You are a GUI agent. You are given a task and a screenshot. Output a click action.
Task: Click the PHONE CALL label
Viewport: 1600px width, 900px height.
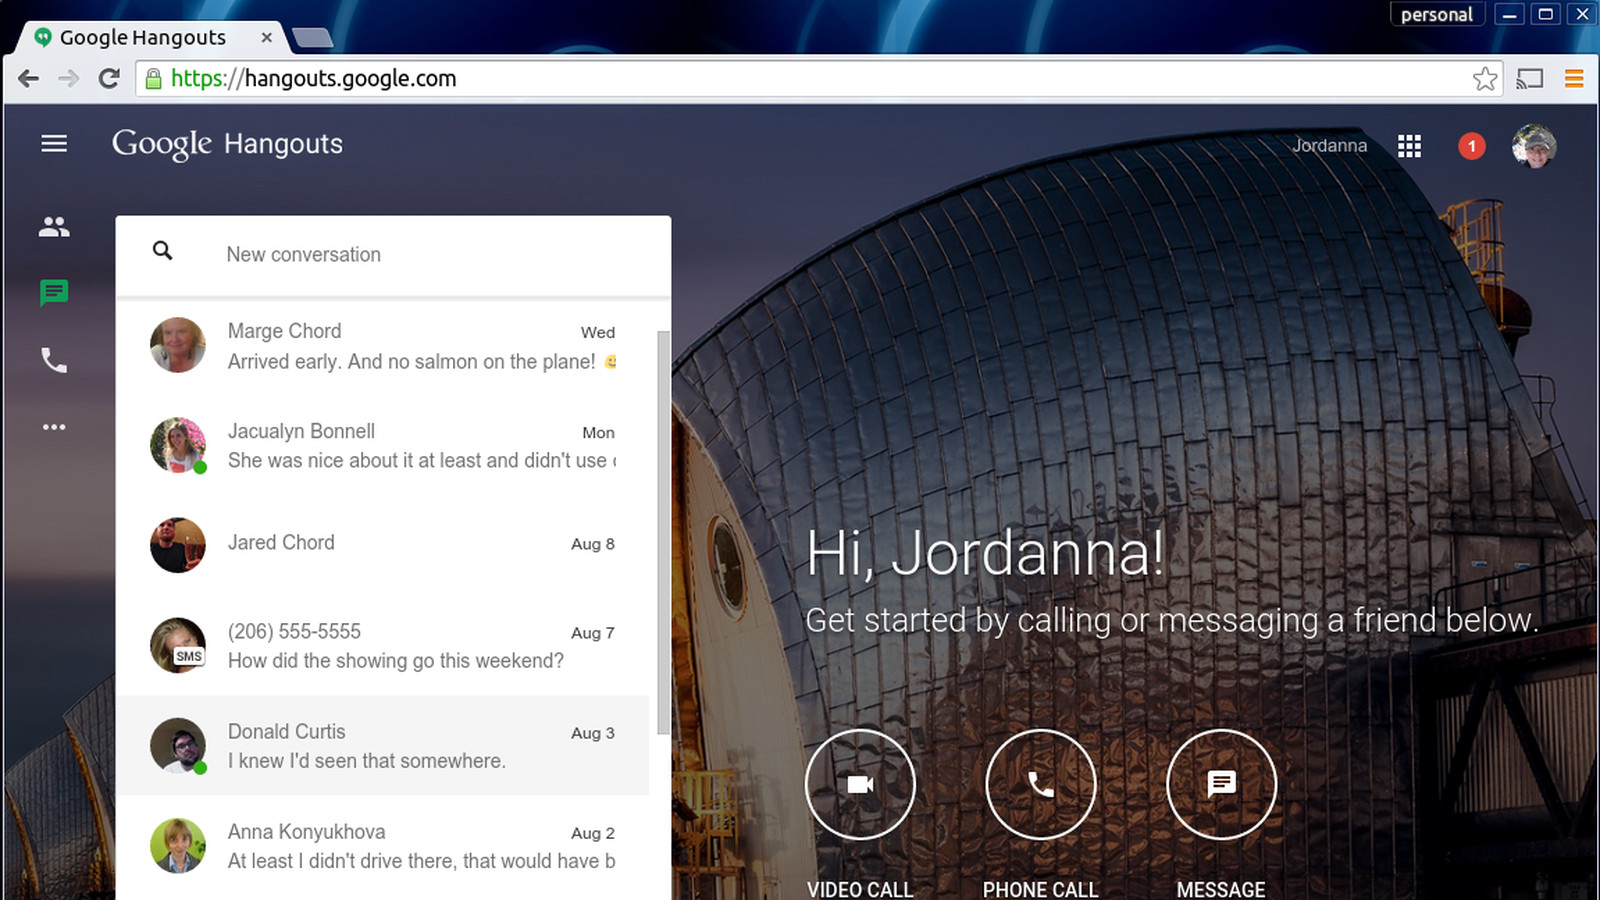pyautogui.click(x=1040, y=889)
